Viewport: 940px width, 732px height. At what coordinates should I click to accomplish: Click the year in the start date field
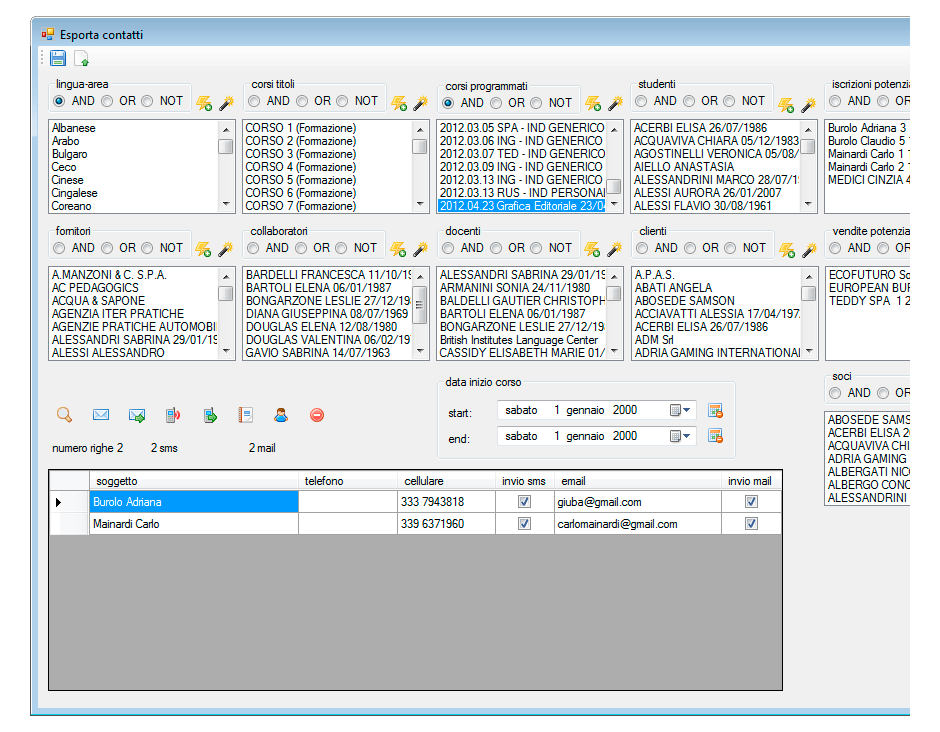pyautogui.click(x=625, y=411)
